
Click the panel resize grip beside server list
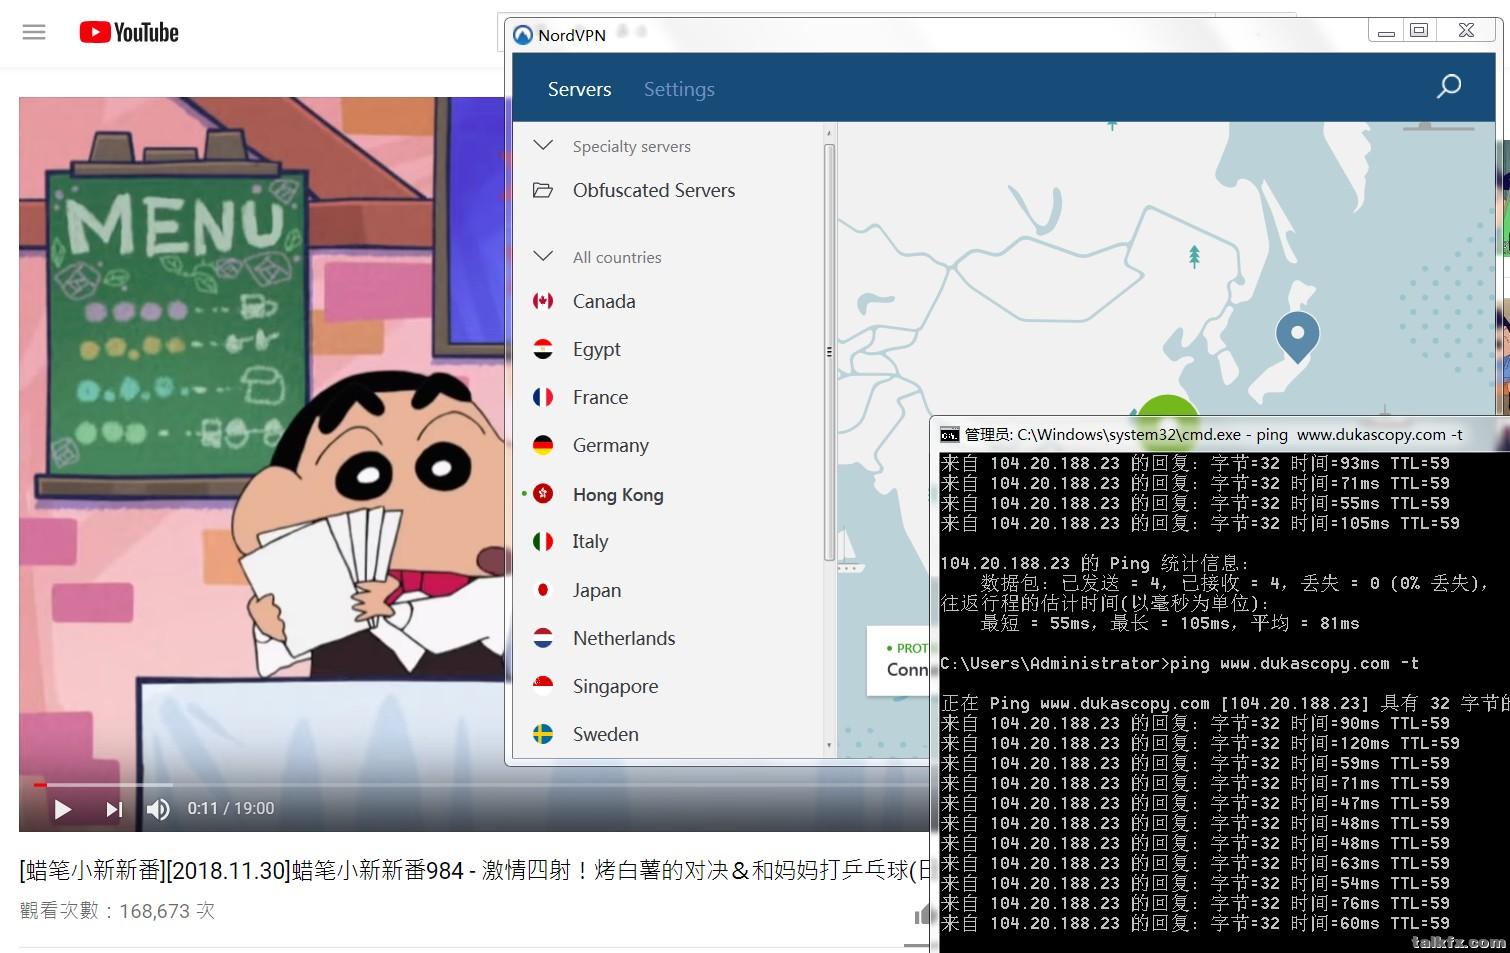tap(829, 352)
